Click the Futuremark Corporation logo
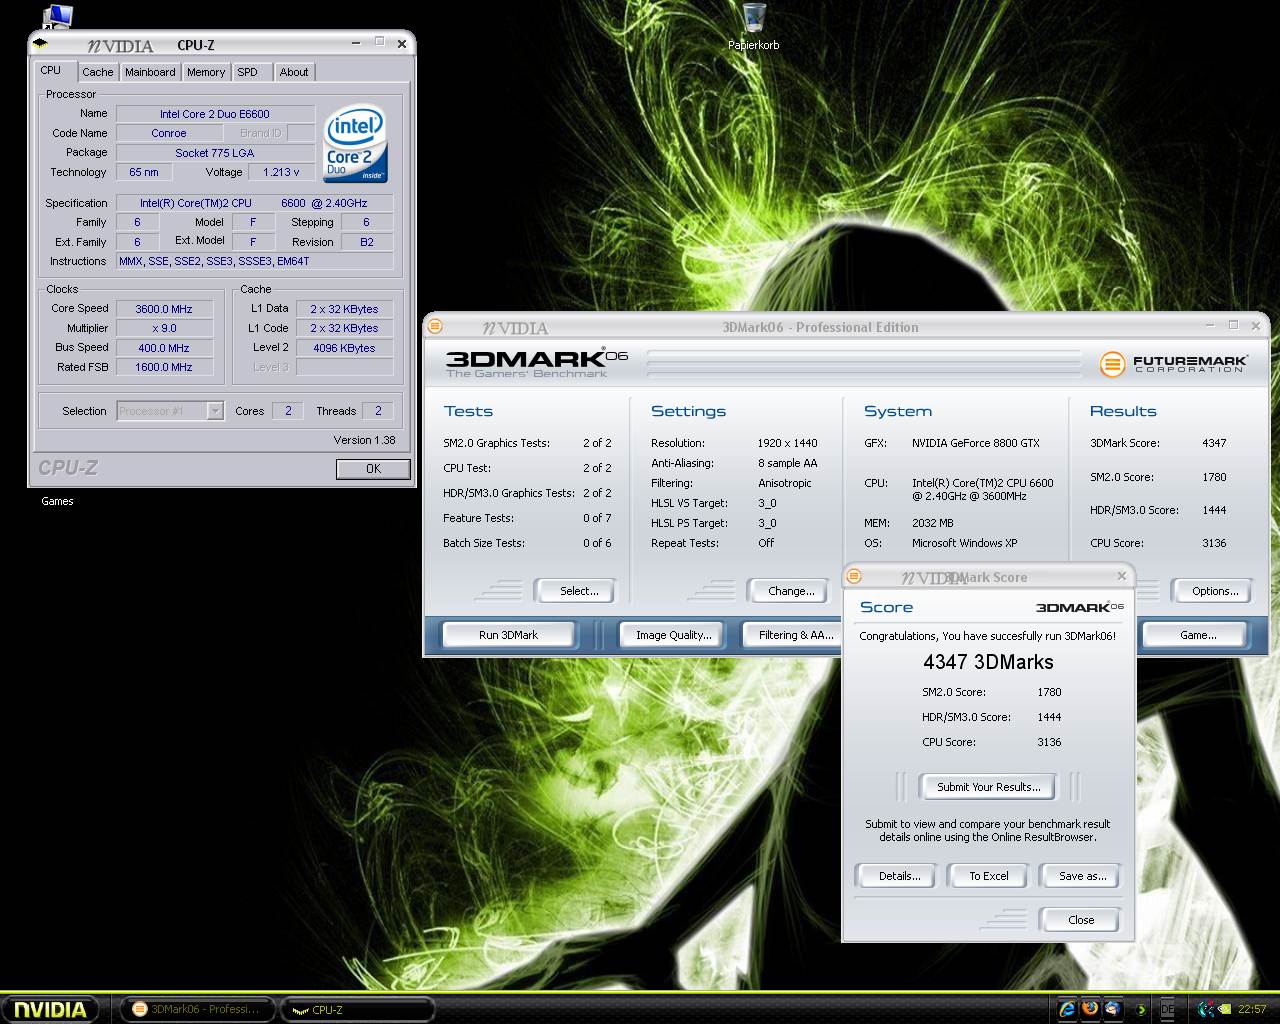Screen dimensions: 1280x1024 coord(1173,364)
